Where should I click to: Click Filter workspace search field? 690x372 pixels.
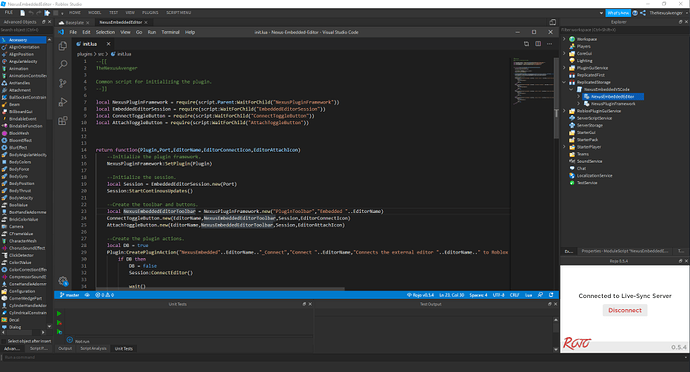click(625, 30)
